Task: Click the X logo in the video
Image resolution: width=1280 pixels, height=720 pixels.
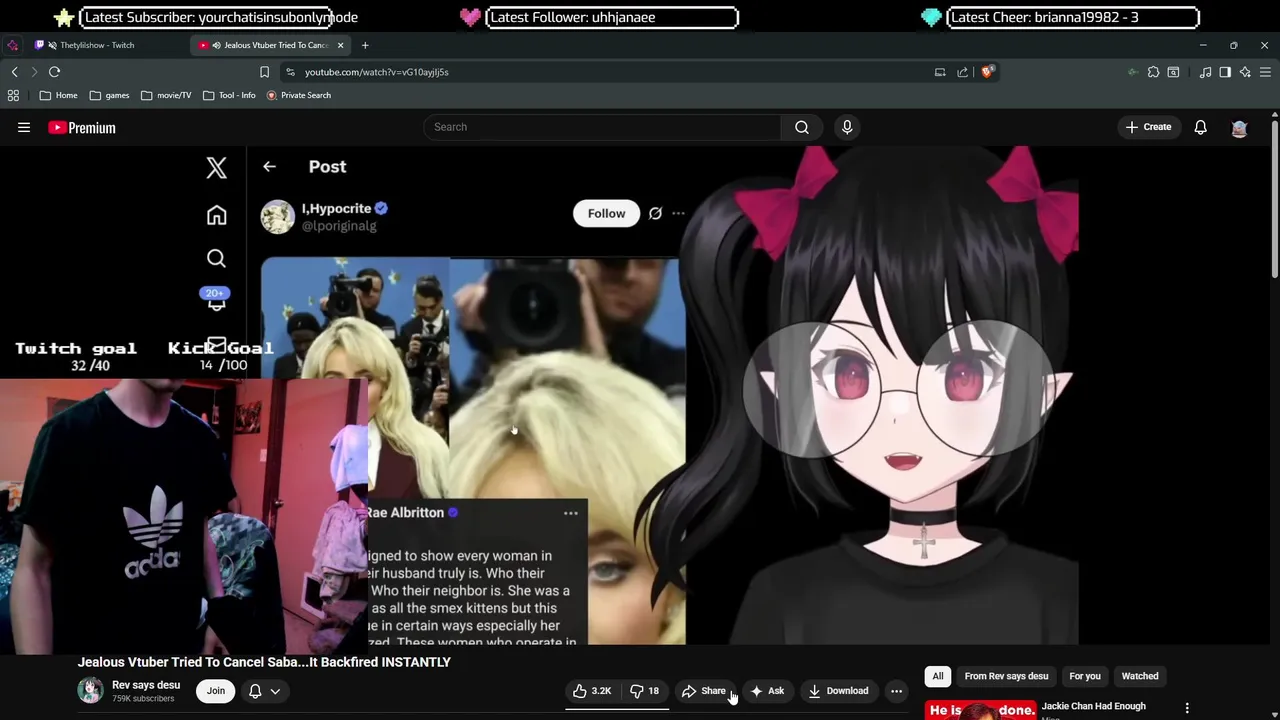Action: tap(216, 167)
